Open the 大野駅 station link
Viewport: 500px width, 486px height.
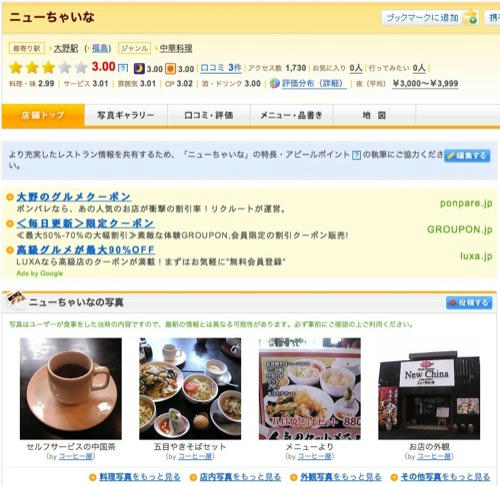click(x=66, y=48)
